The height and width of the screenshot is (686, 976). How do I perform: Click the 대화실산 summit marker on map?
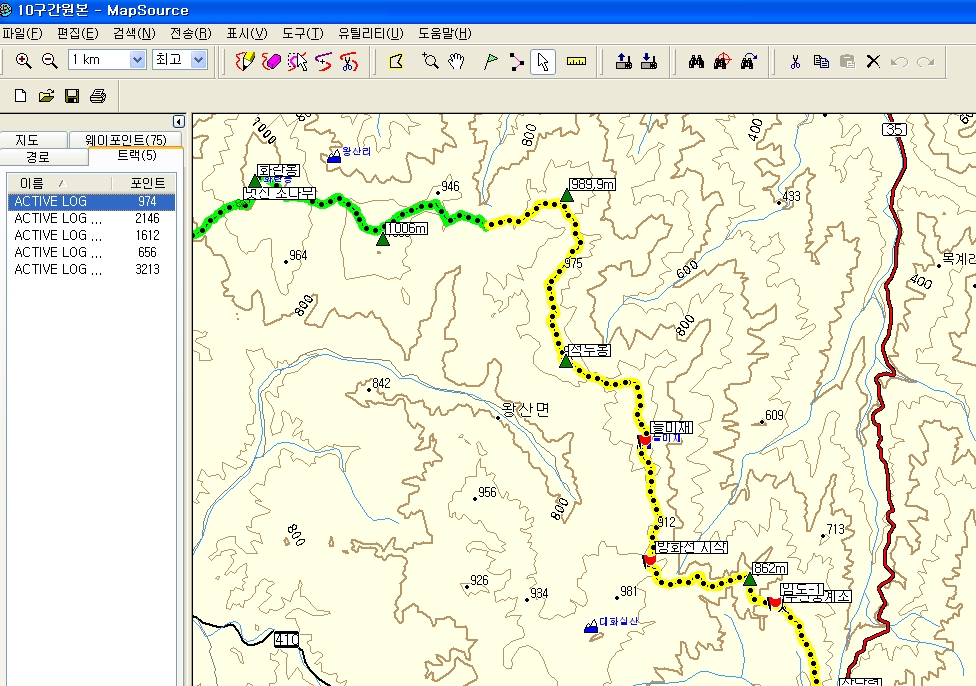click(591, 626)
